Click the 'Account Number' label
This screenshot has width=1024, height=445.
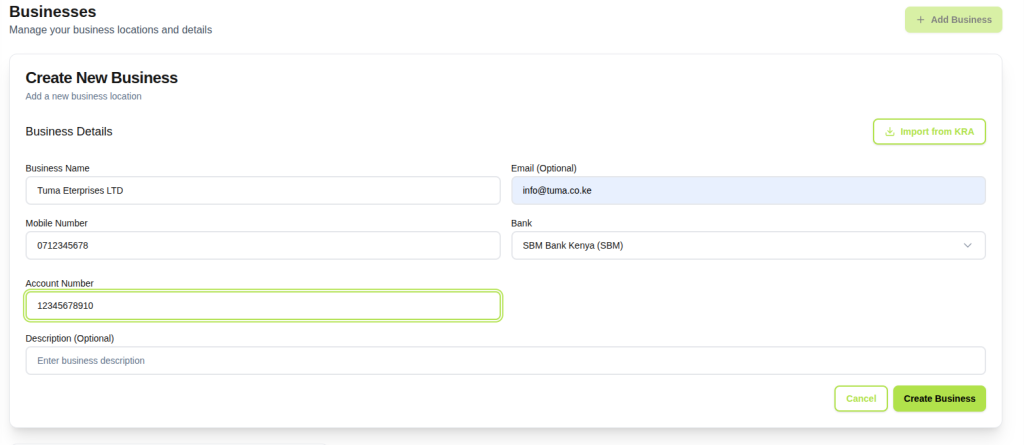coord(59,283)
